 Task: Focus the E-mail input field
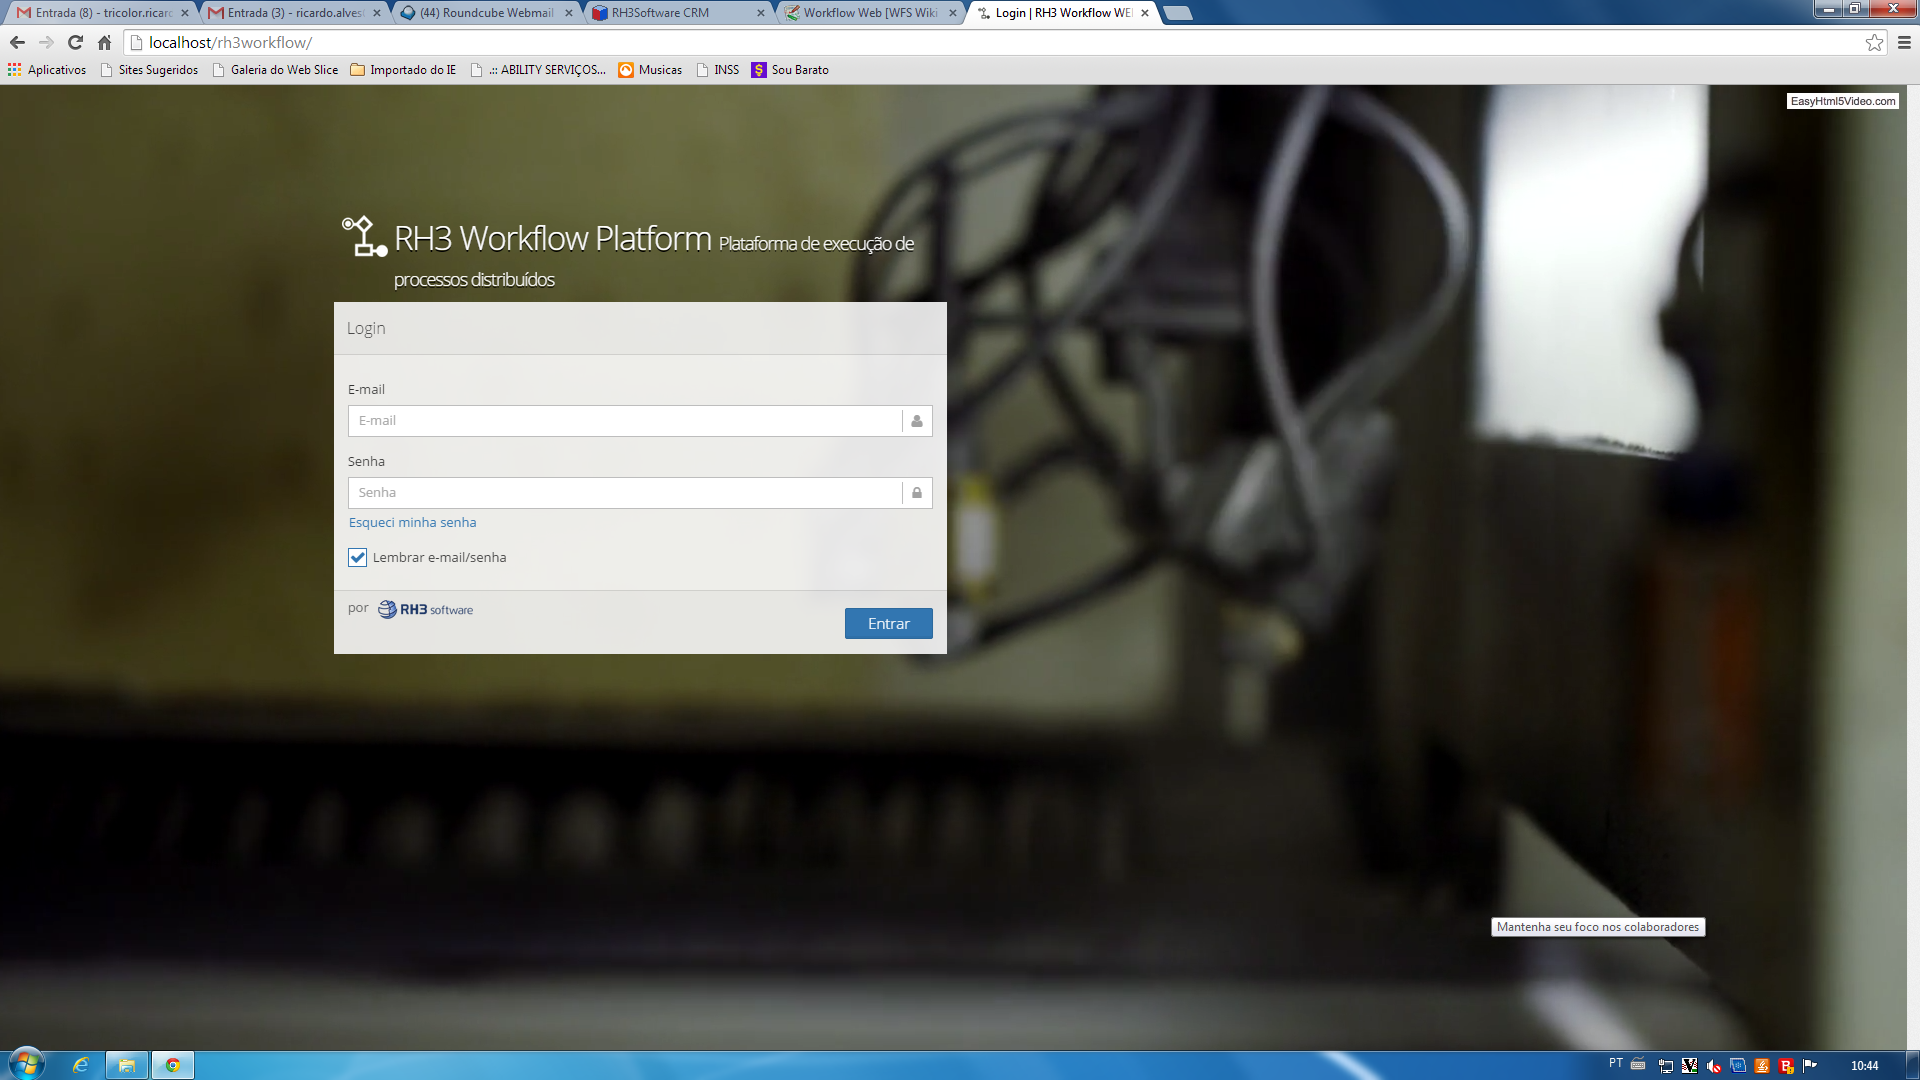click(x=625, y=421)
